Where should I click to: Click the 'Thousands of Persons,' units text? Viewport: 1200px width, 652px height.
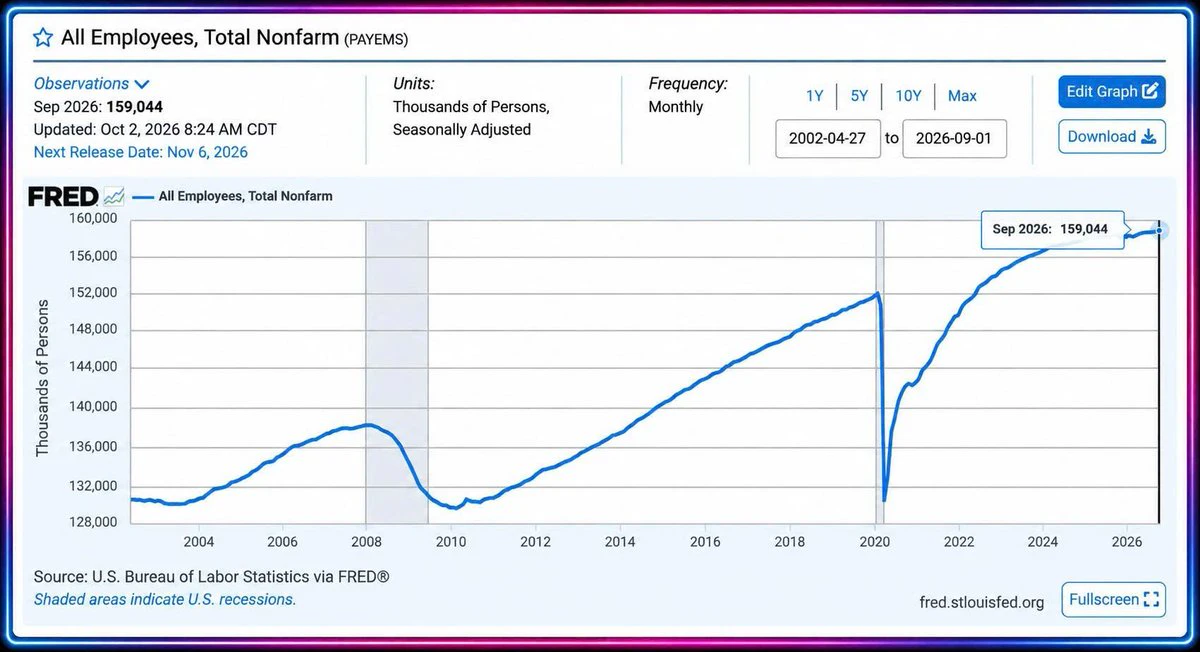click(x=471, y=107)
